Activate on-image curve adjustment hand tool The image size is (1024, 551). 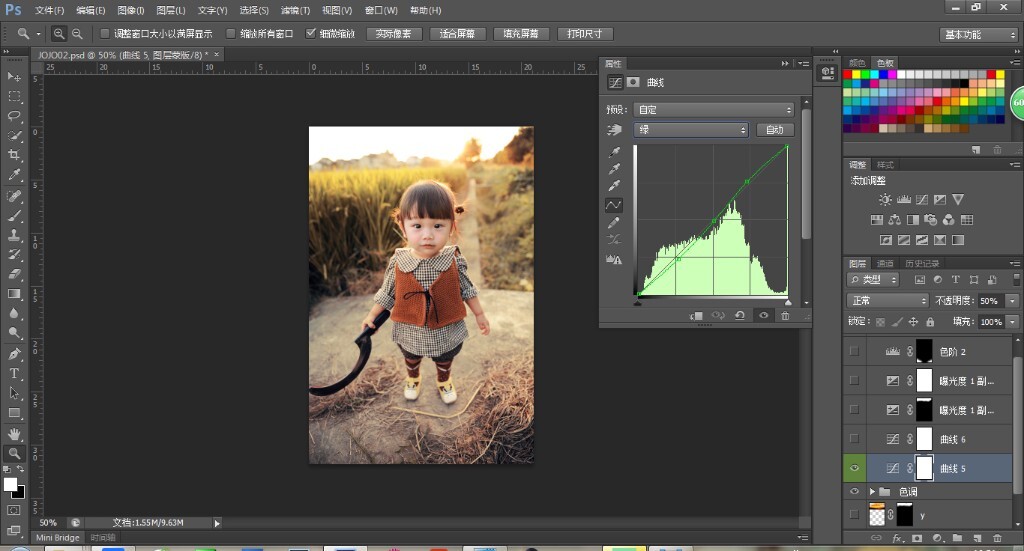tap(614, 130)
